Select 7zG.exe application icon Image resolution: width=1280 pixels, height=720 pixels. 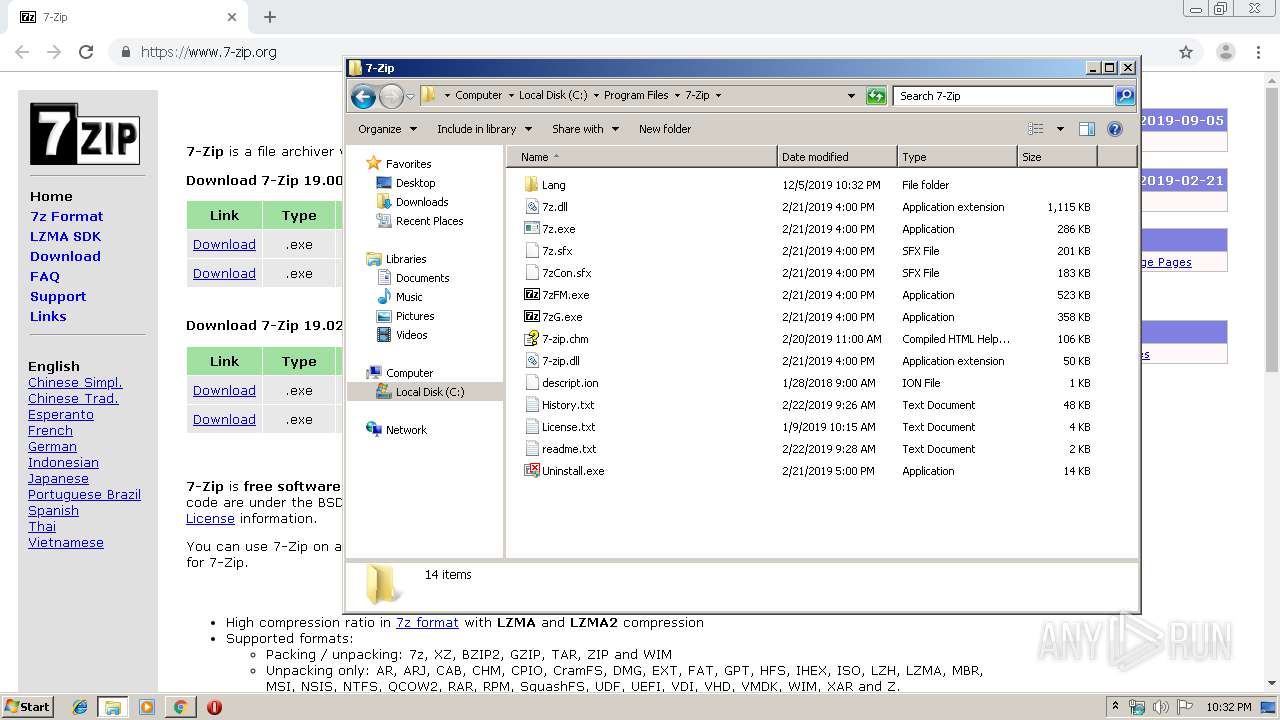531,317
